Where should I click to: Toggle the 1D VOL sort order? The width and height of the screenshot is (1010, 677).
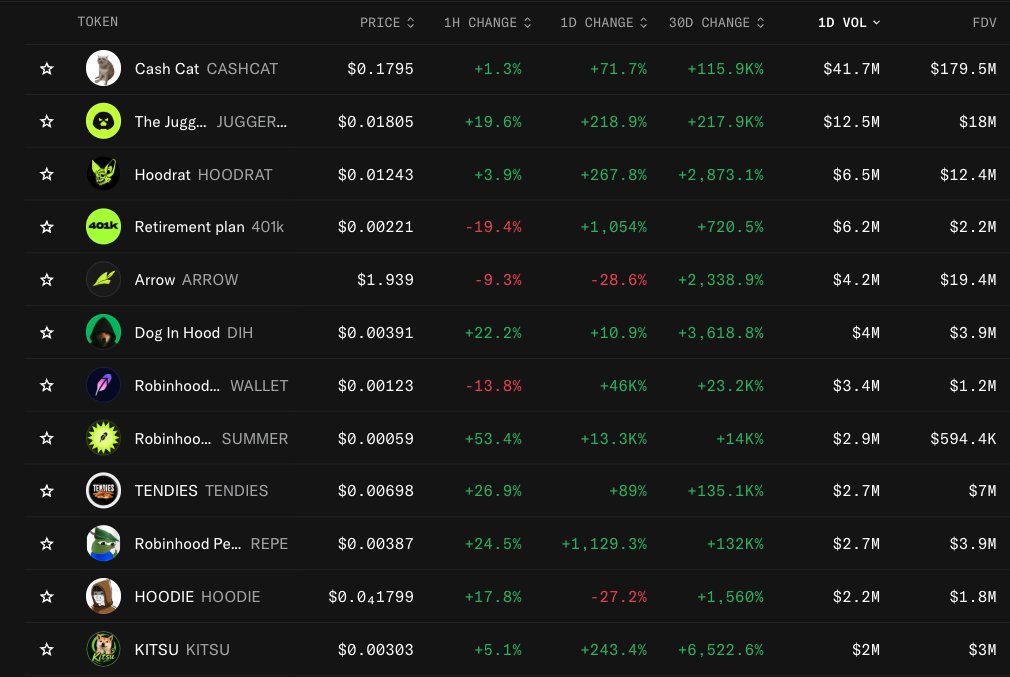click(848, 23)
